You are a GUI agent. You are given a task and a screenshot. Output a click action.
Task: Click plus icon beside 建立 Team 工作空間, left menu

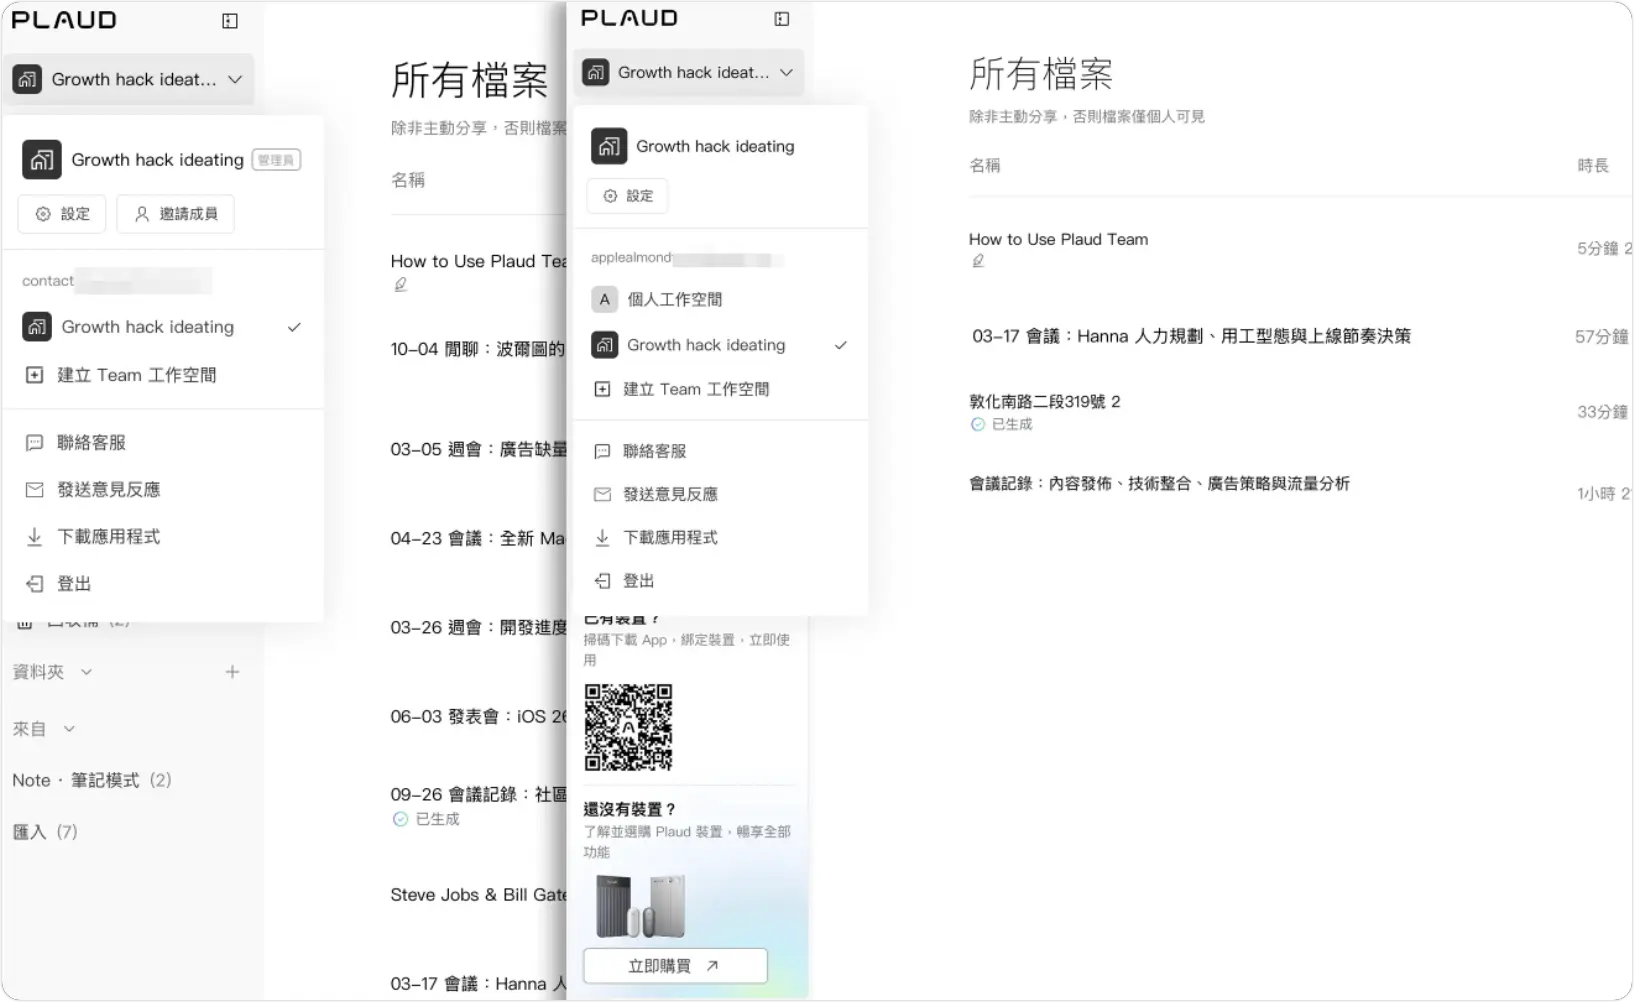click(x=34, y=375)
